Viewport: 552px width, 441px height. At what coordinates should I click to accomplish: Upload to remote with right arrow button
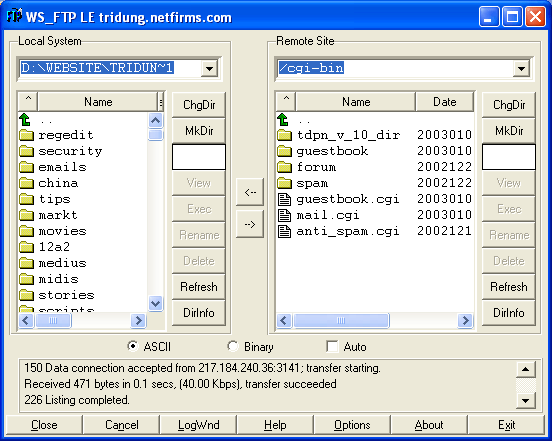tap(250, 224)
